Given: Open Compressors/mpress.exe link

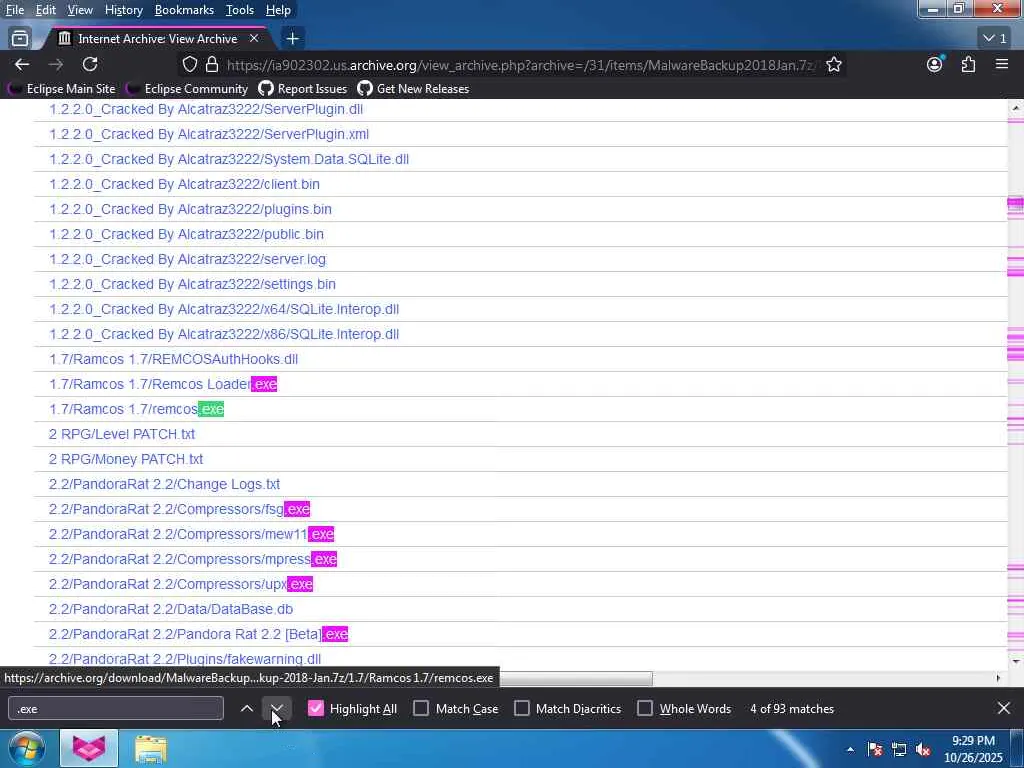Looking at the screenshot, I should tap(193, 559).
